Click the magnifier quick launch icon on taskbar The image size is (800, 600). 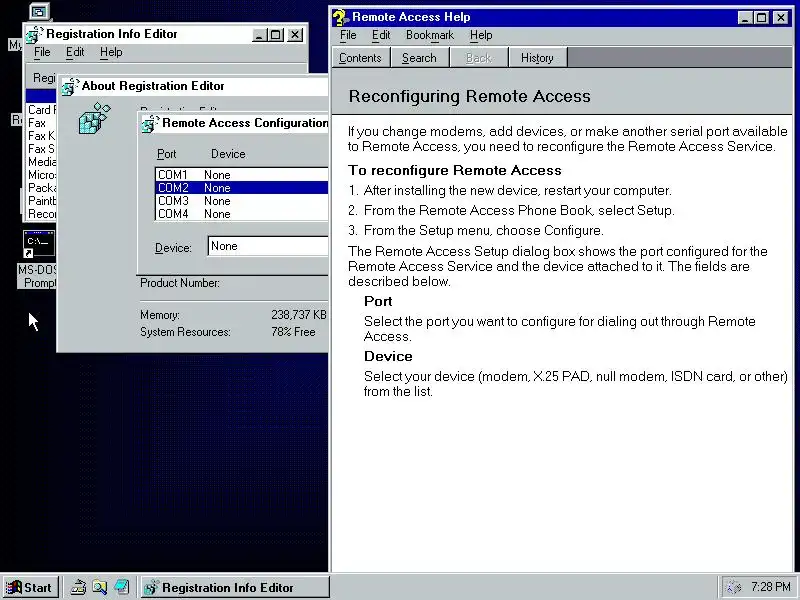pos(99,588)
